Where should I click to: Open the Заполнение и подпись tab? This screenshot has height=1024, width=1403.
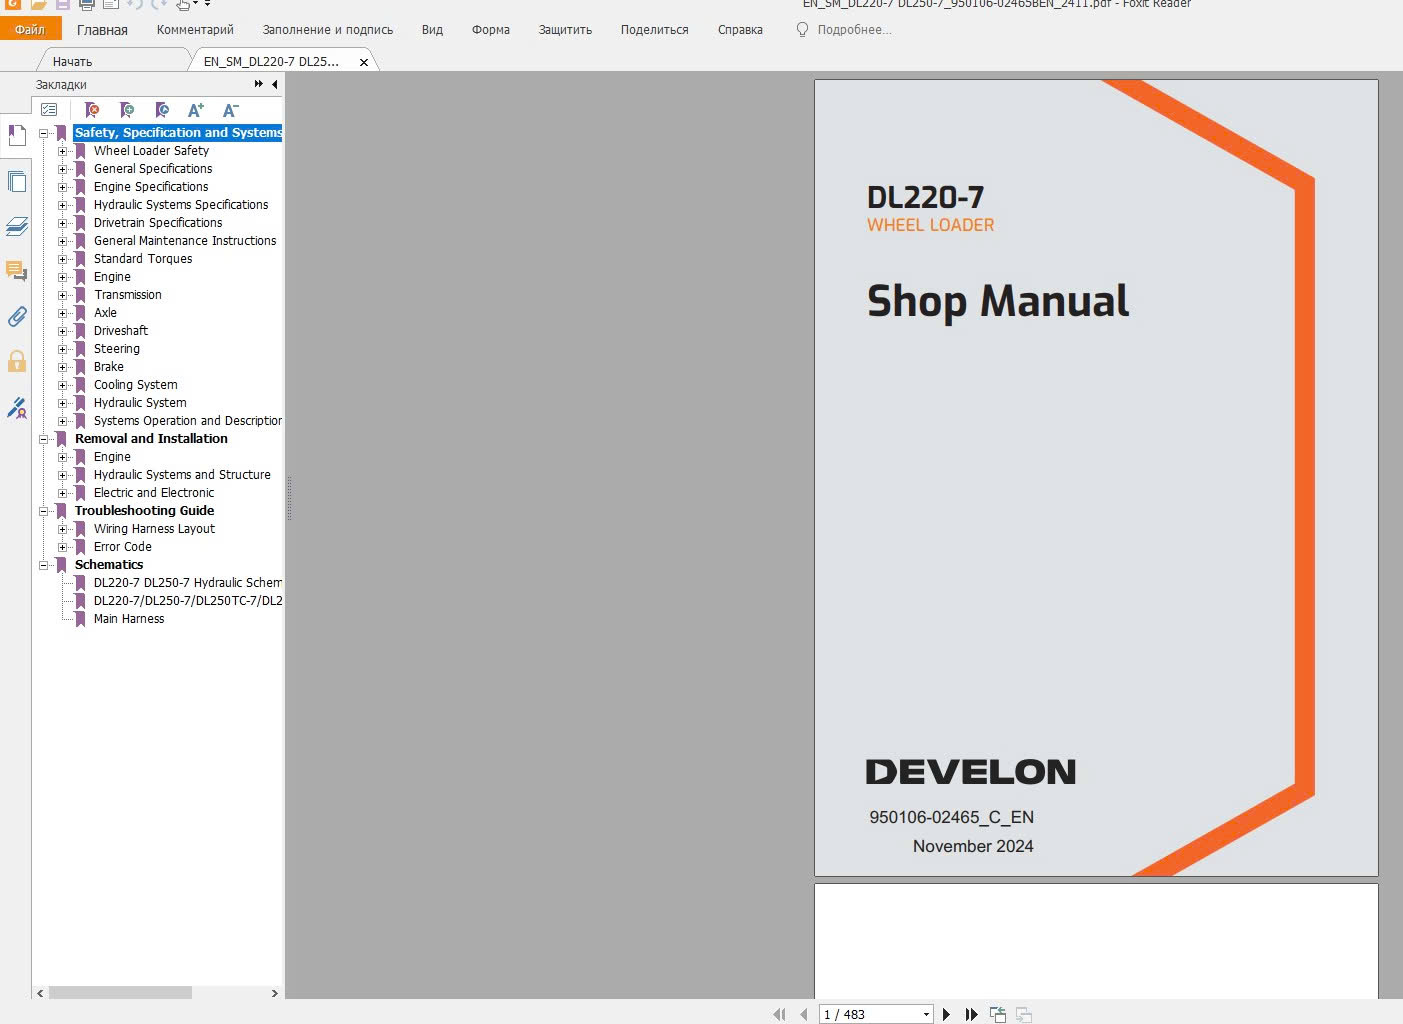[x=328, y=30]
